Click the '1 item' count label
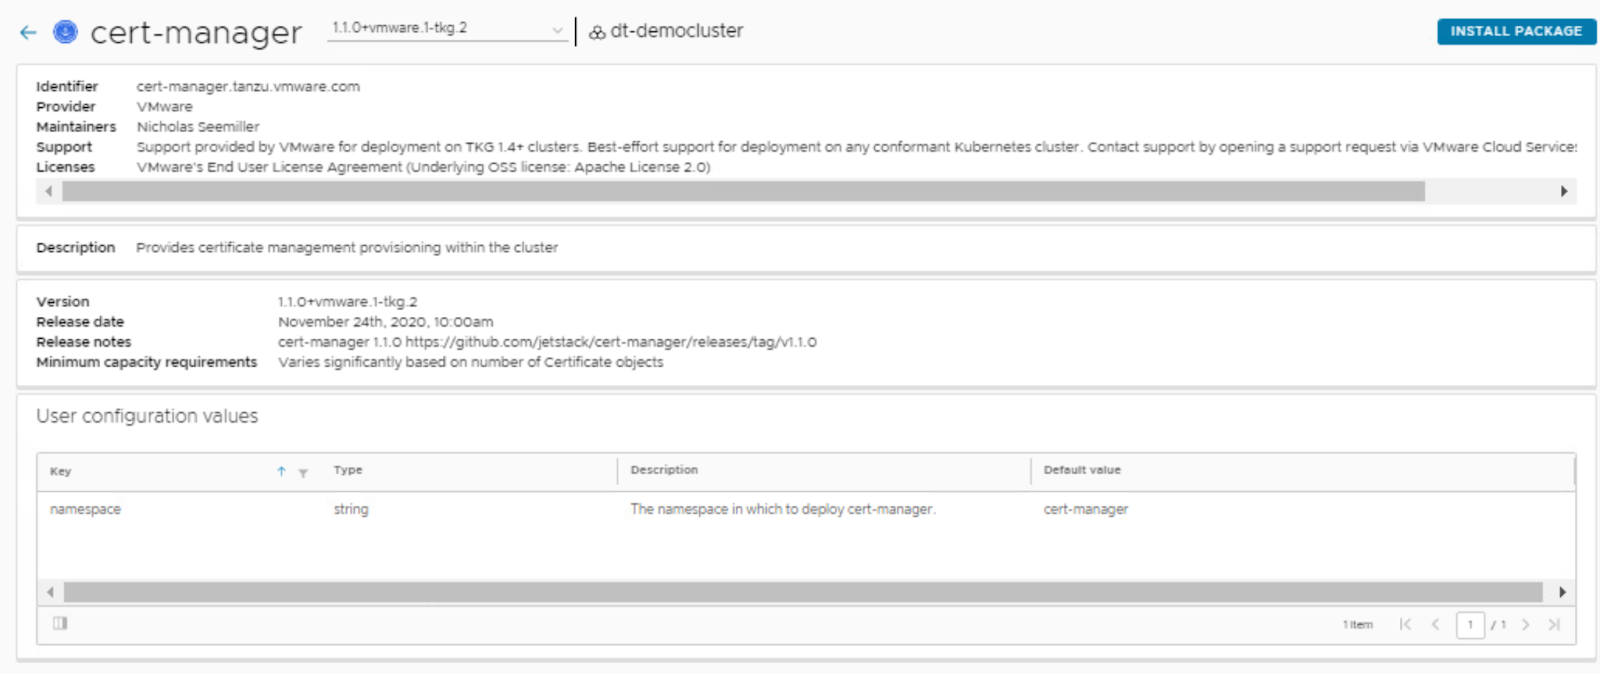Image resolution: width=1600 pixels, height=674 pixels. [x=1358, y=625]
